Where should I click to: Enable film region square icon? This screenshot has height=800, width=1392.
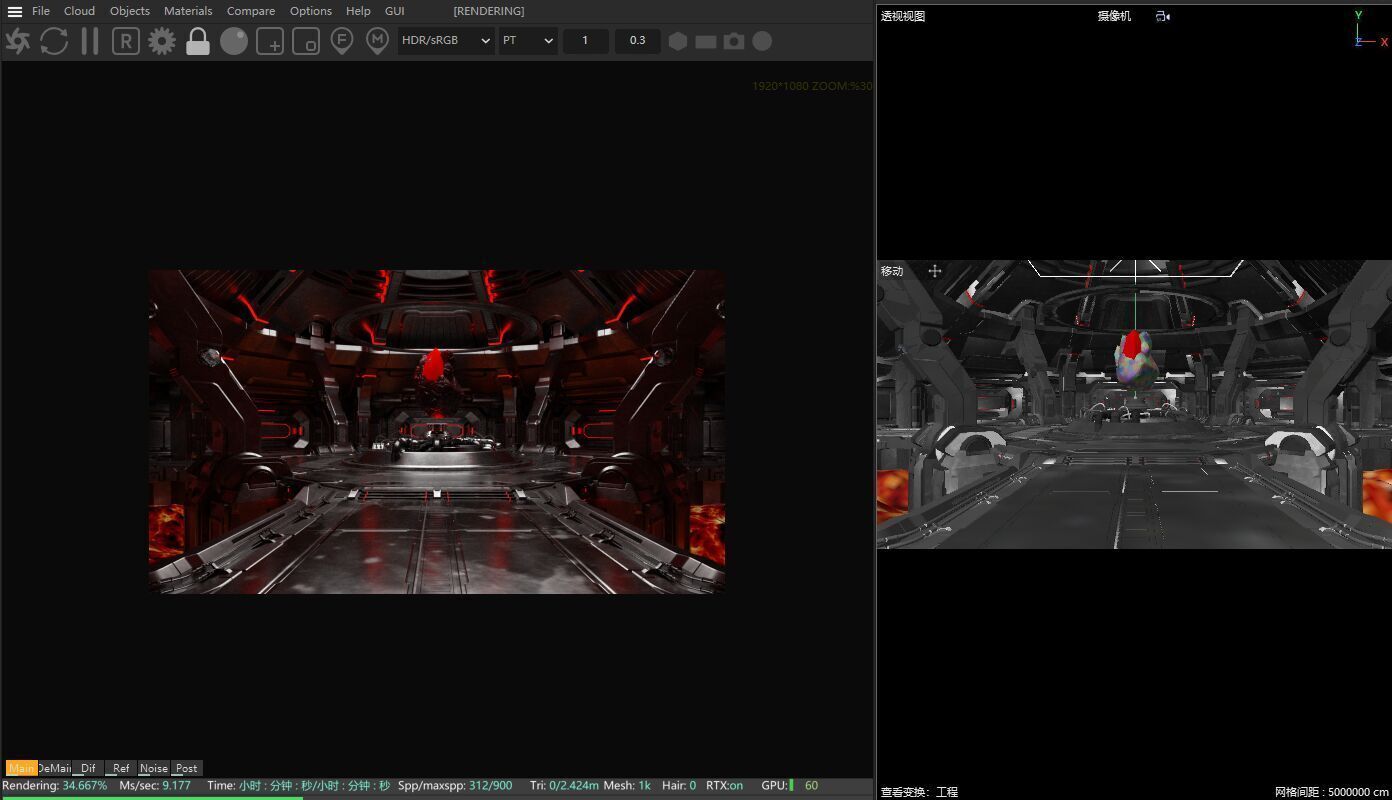306,41
